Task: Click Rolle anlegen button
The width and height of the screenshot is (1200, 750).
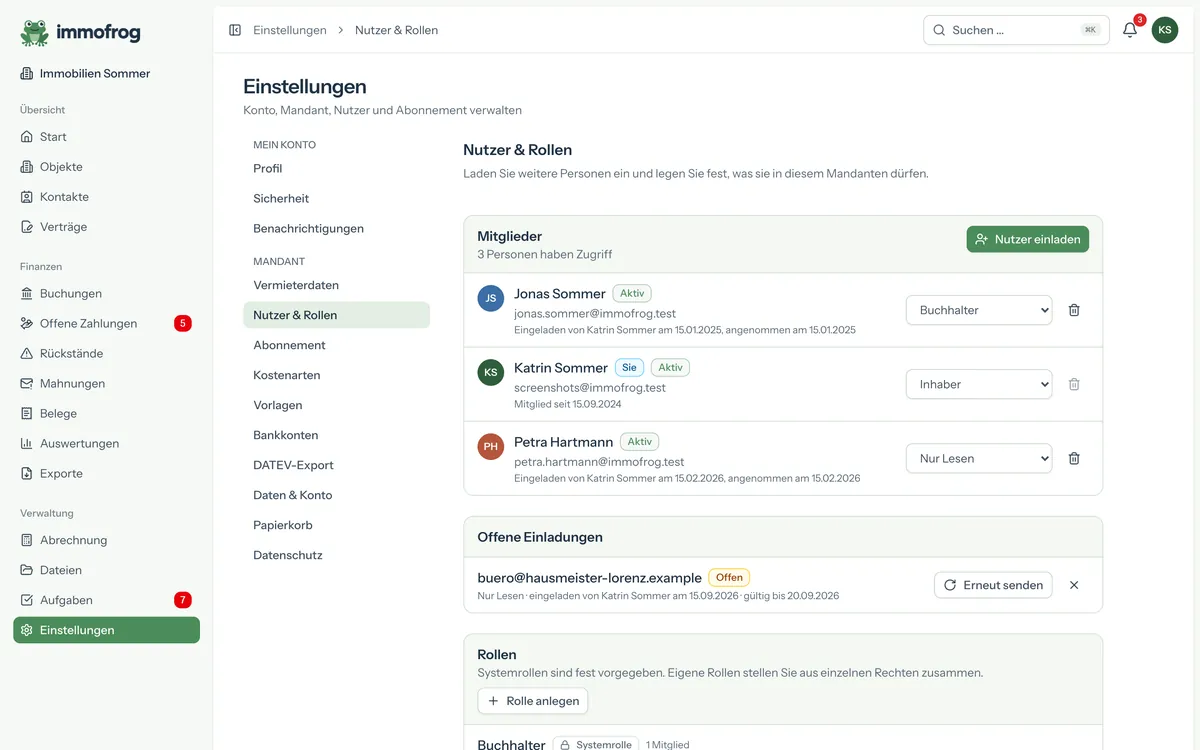Action: click(532, 701)
